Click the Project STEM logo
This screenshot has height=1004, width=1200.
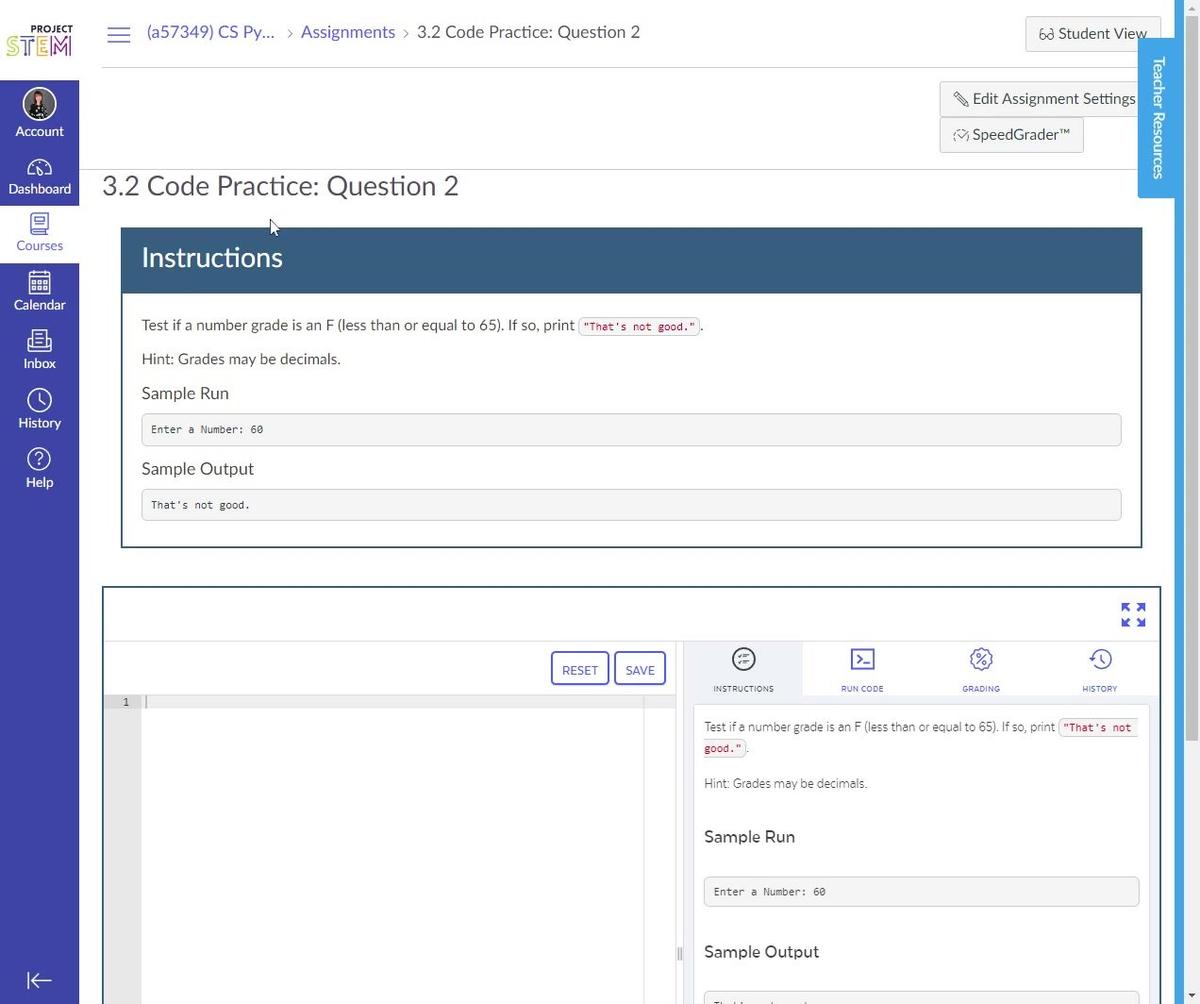tap(39, 41)
